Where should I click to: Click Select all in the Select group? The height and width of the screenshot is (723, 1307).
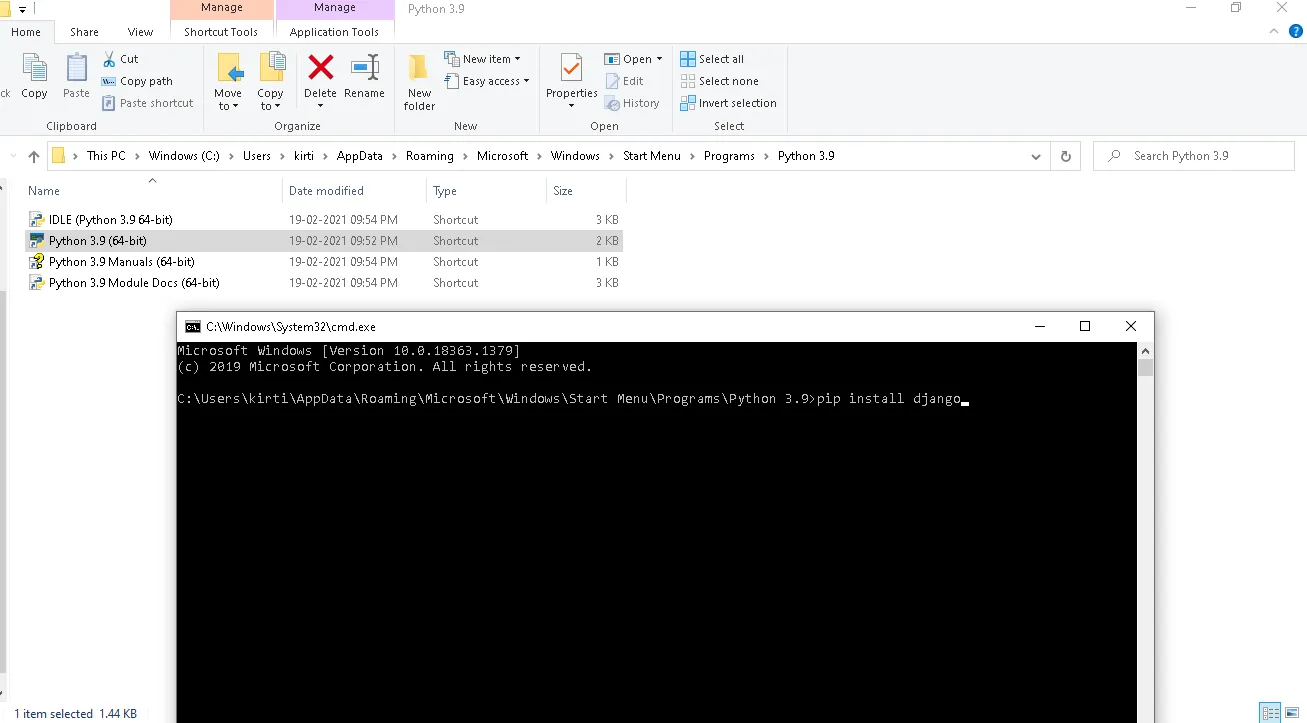click(712, 59)
